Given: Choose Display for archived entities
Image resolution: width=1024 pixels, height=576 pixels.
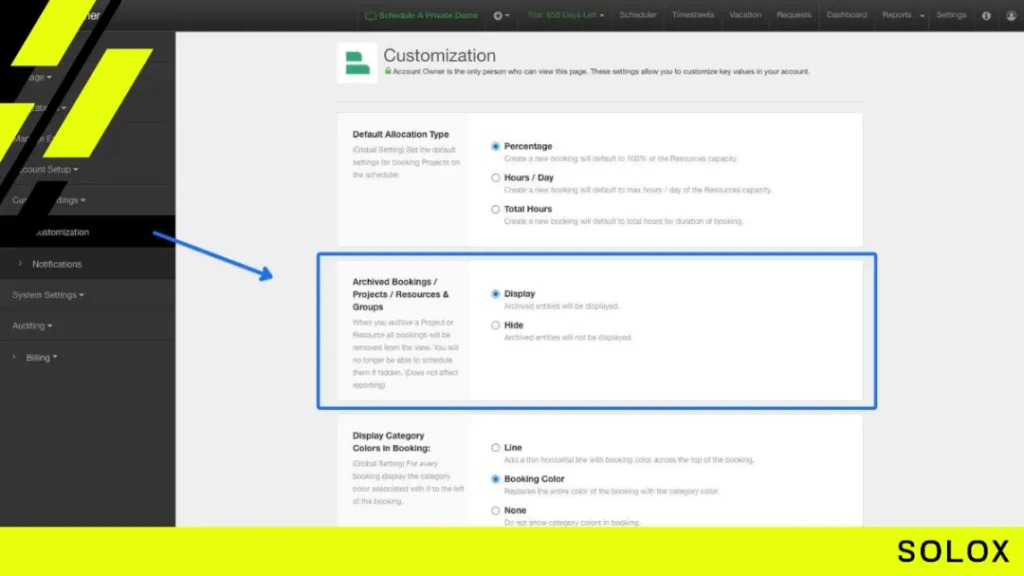Looking at the screenshot, I should coord(496,294).
